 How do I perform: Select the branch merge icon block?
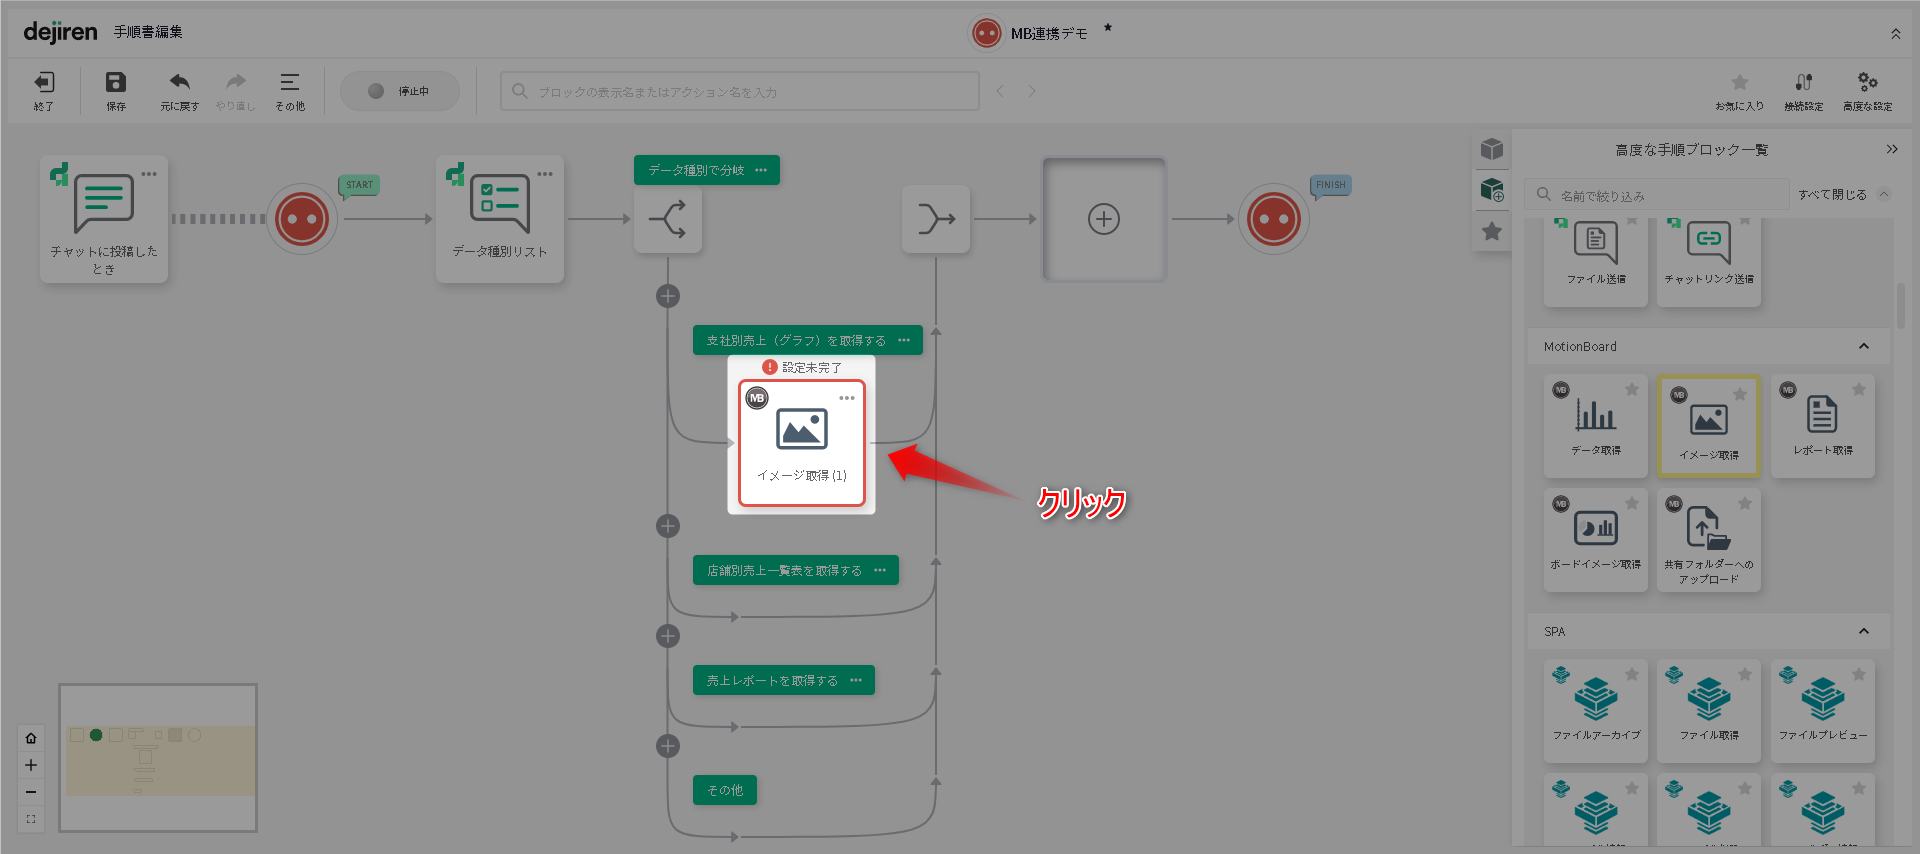coord(936,219)
